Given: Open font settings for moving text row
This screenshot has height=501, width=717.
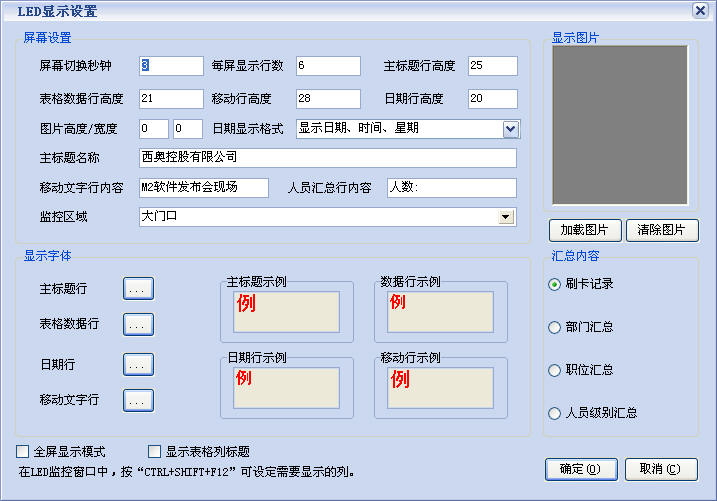Looking at the screenshot, I should tap(138, 400).
